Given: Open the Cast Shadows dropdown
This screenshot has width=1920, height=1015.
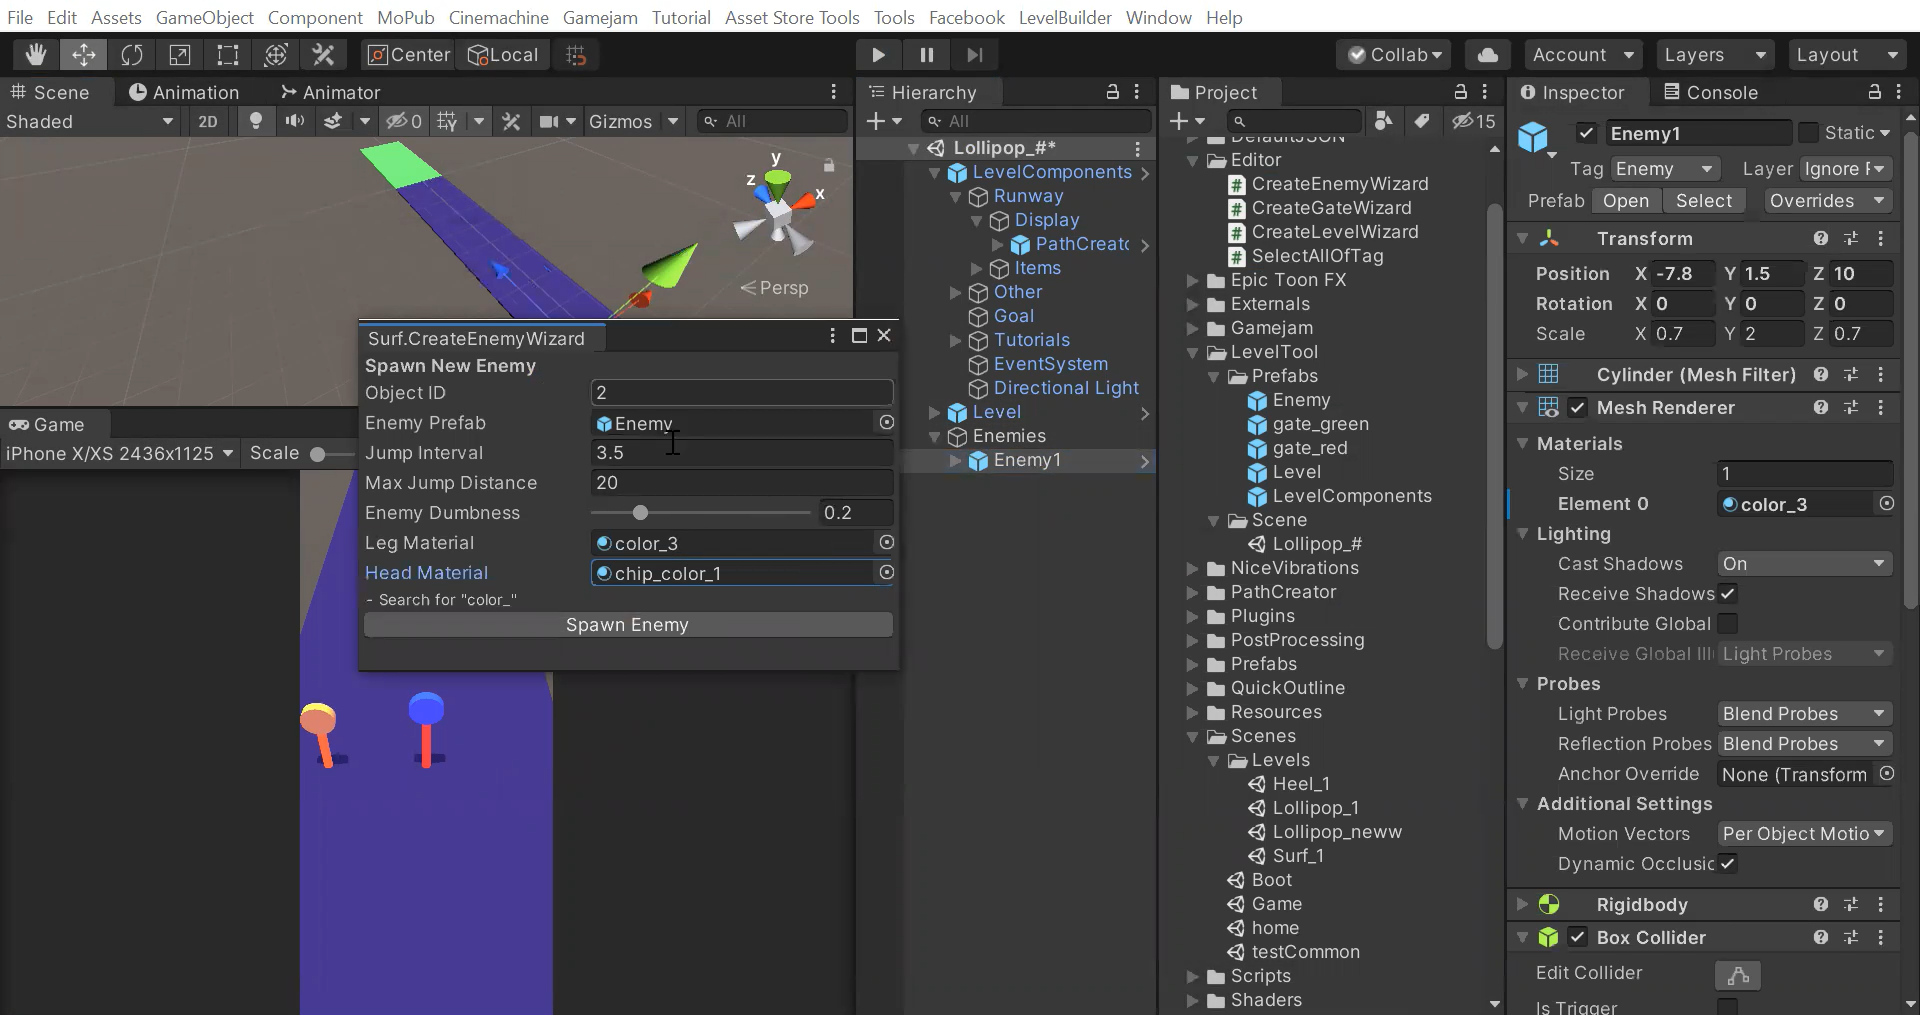Looking at the screenshot, I should (1803, 564).
